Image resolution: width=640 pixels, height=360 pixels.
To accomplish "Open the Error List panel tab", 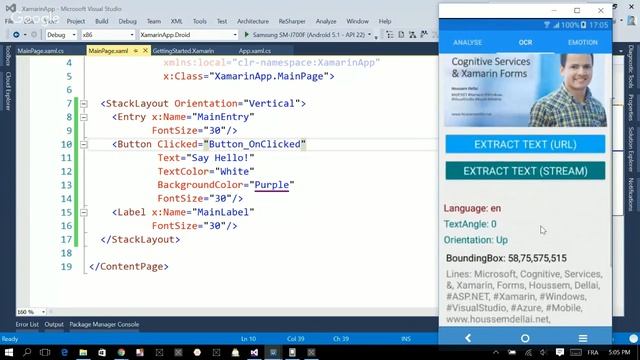I will coord(27,324).
